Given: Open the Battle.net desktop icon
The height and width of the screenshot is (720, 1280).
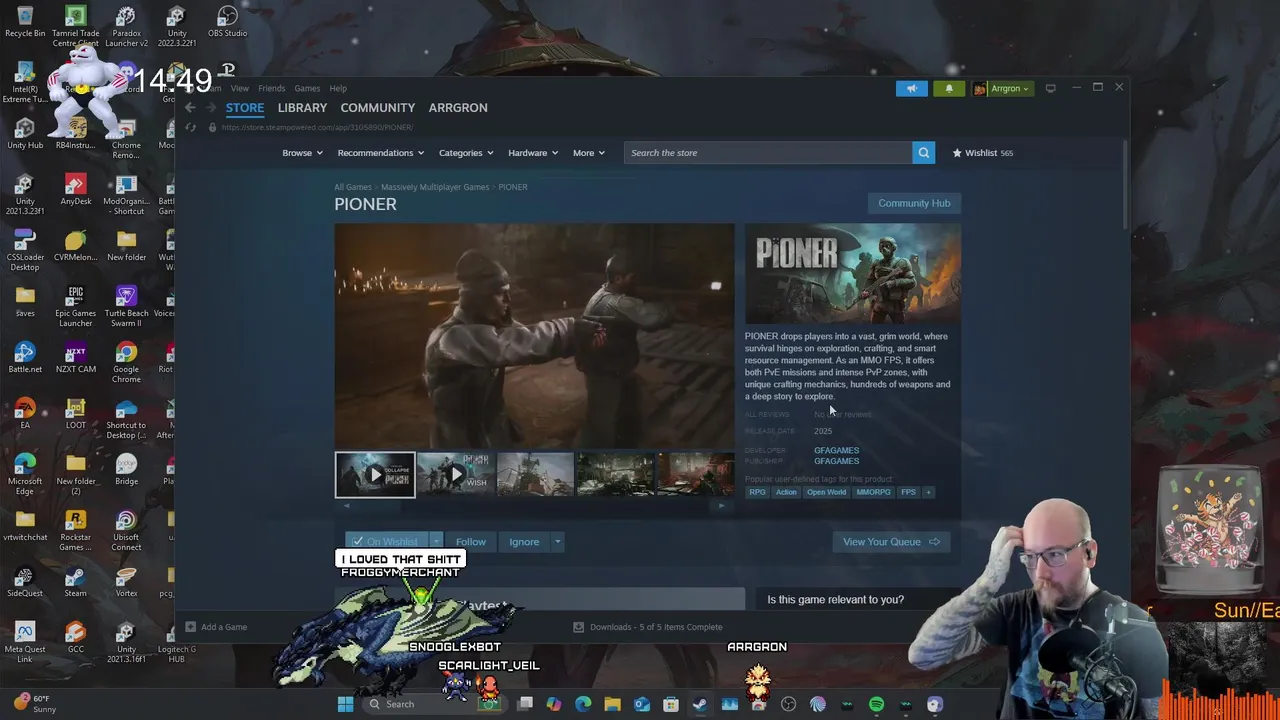Looking at the screenshot, I should point(25,358).
